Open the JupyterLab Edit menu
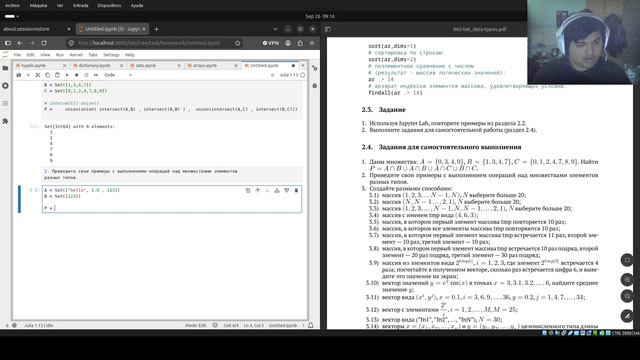This screenshot has height=360, width=640. pyautogui.click(x=31, y=55)
